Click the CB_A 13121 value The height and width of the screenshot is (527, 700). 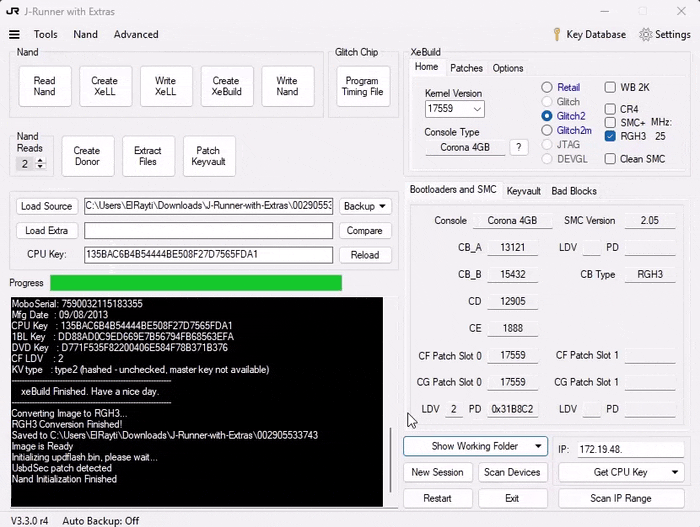click(x=512, y=247)
